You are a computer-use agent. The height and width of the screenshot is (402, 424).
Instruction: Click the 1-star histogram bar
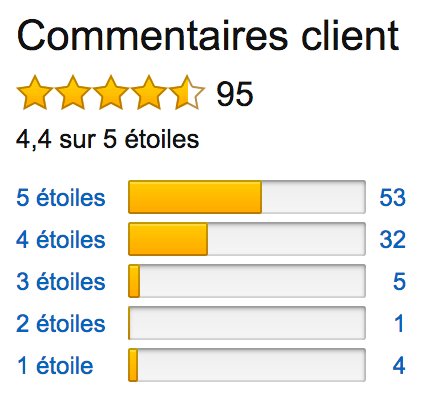pyautogui.click(x=247, y=365)
